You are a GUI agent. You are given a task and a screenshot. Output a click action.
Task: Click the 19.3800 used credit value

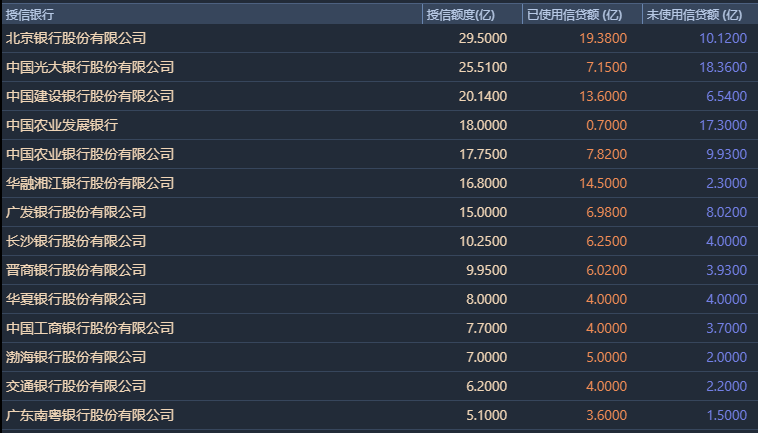point(603,38)
